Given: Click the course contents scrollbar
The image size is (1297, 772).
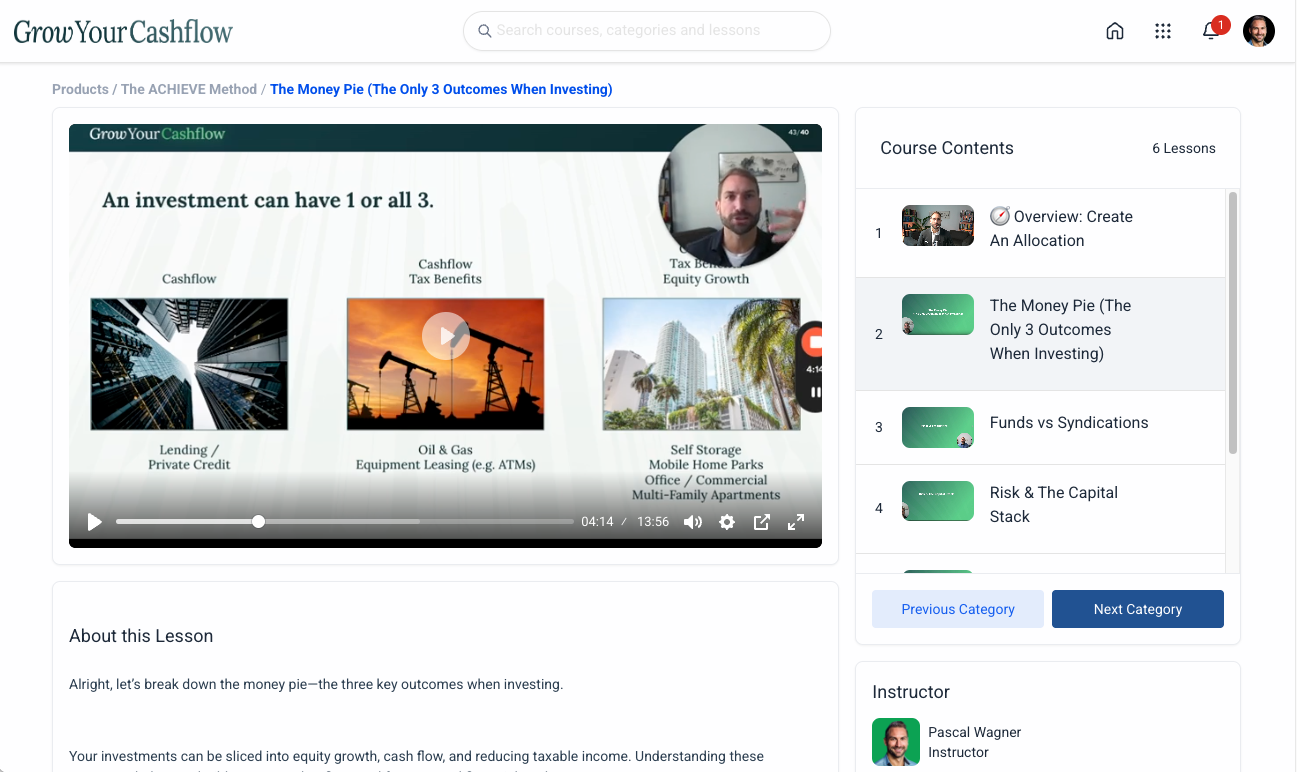Looking at the screenshot, I should coord(1232,322).
